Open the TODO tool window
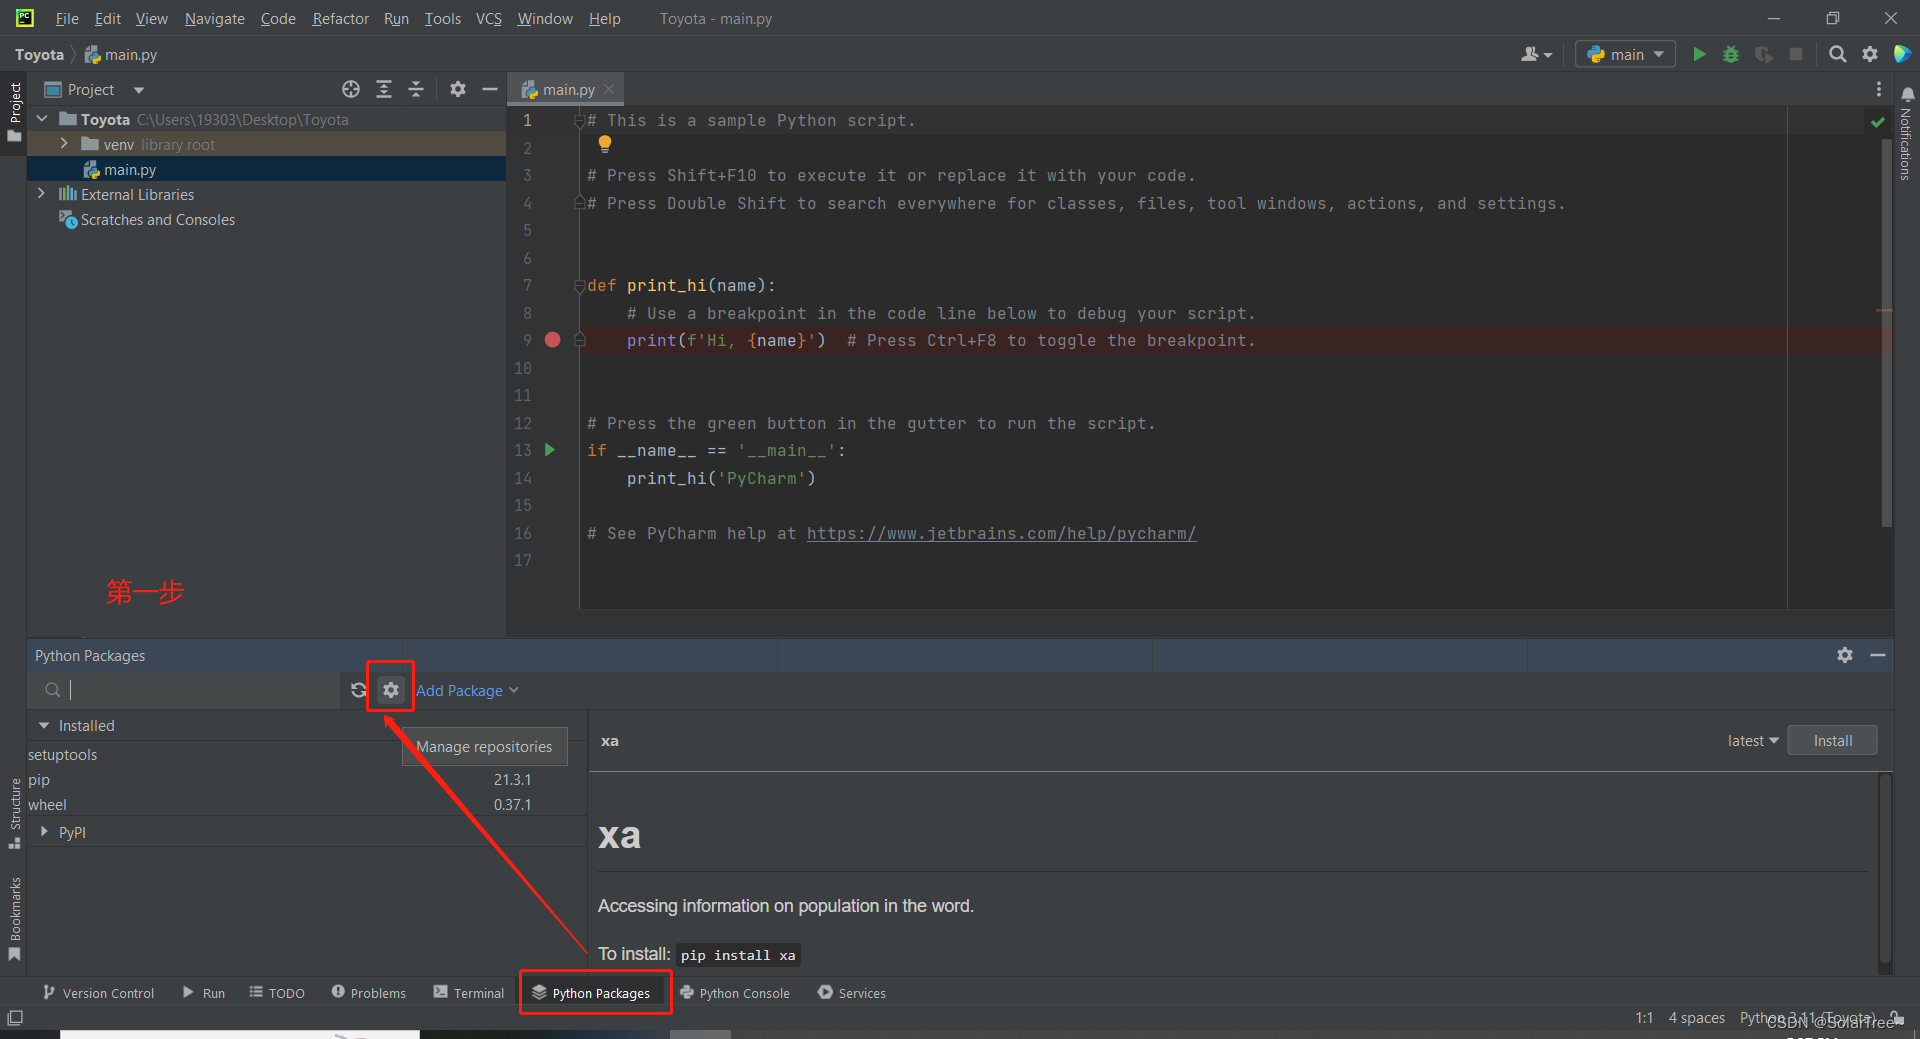 tap(277, 992)
